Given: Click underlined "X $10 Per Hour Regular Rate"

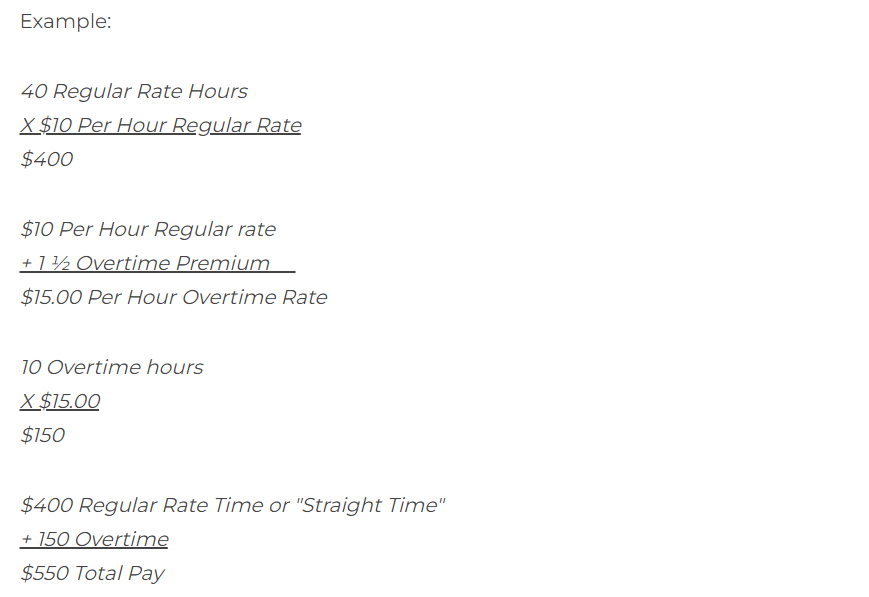Looking at the screenshot, I should [160, 125].
